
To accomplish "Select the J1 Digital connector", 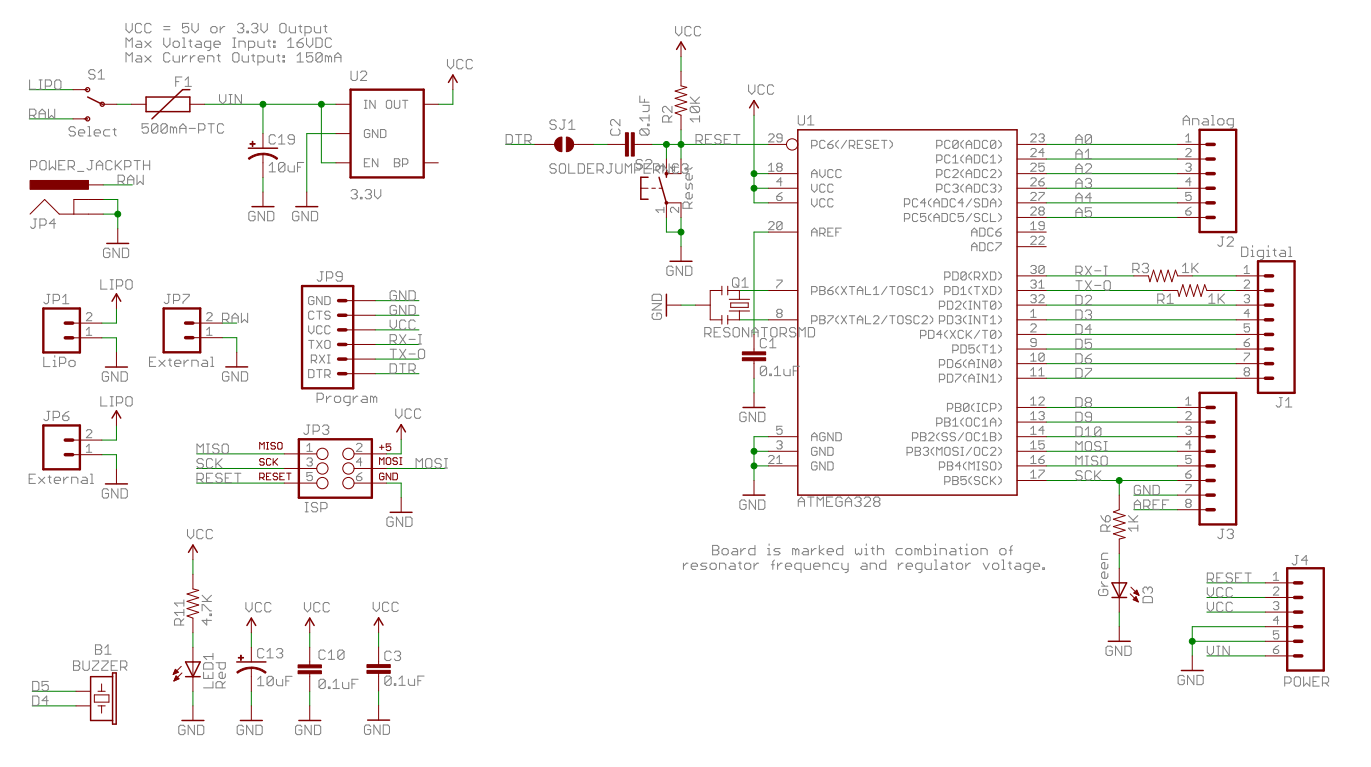I will click(1275, 327).
